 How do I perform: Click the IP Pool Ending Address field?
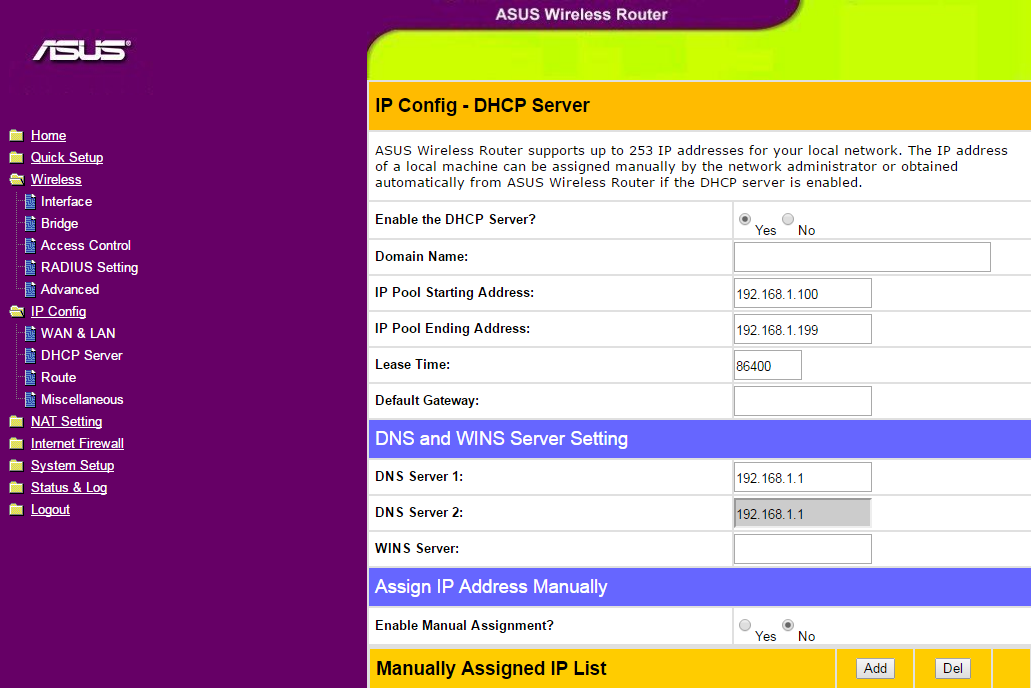[x=803, y=329]
